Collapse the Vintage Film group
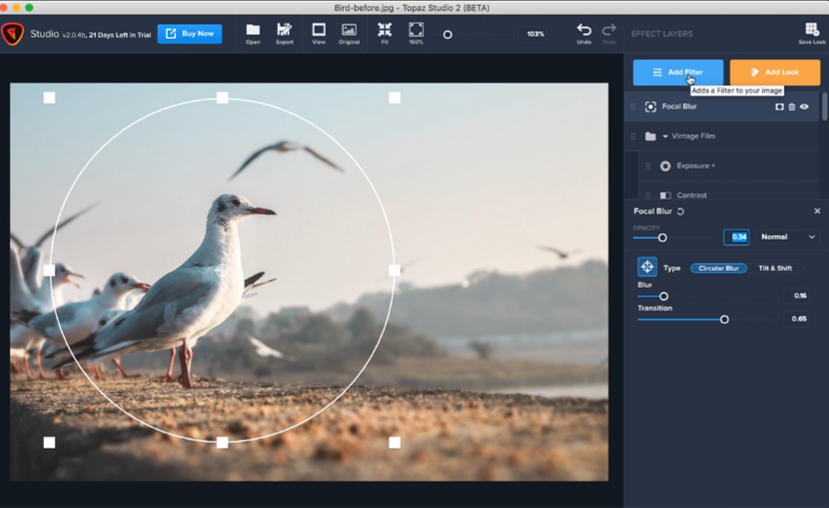Screen dimensions: 829x508 [x=665, y=136]
